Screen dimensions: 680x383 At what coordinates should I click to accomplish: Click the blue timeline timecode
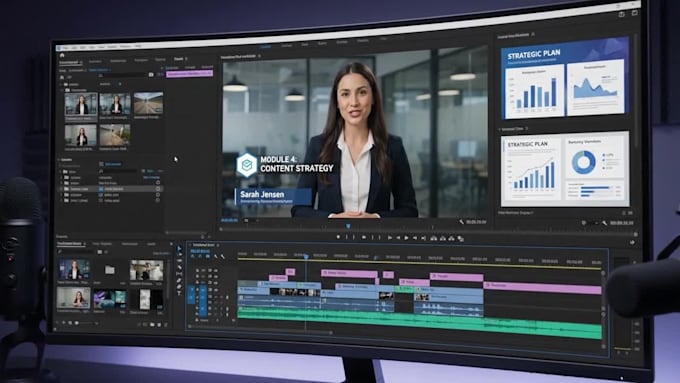[200, 251]
